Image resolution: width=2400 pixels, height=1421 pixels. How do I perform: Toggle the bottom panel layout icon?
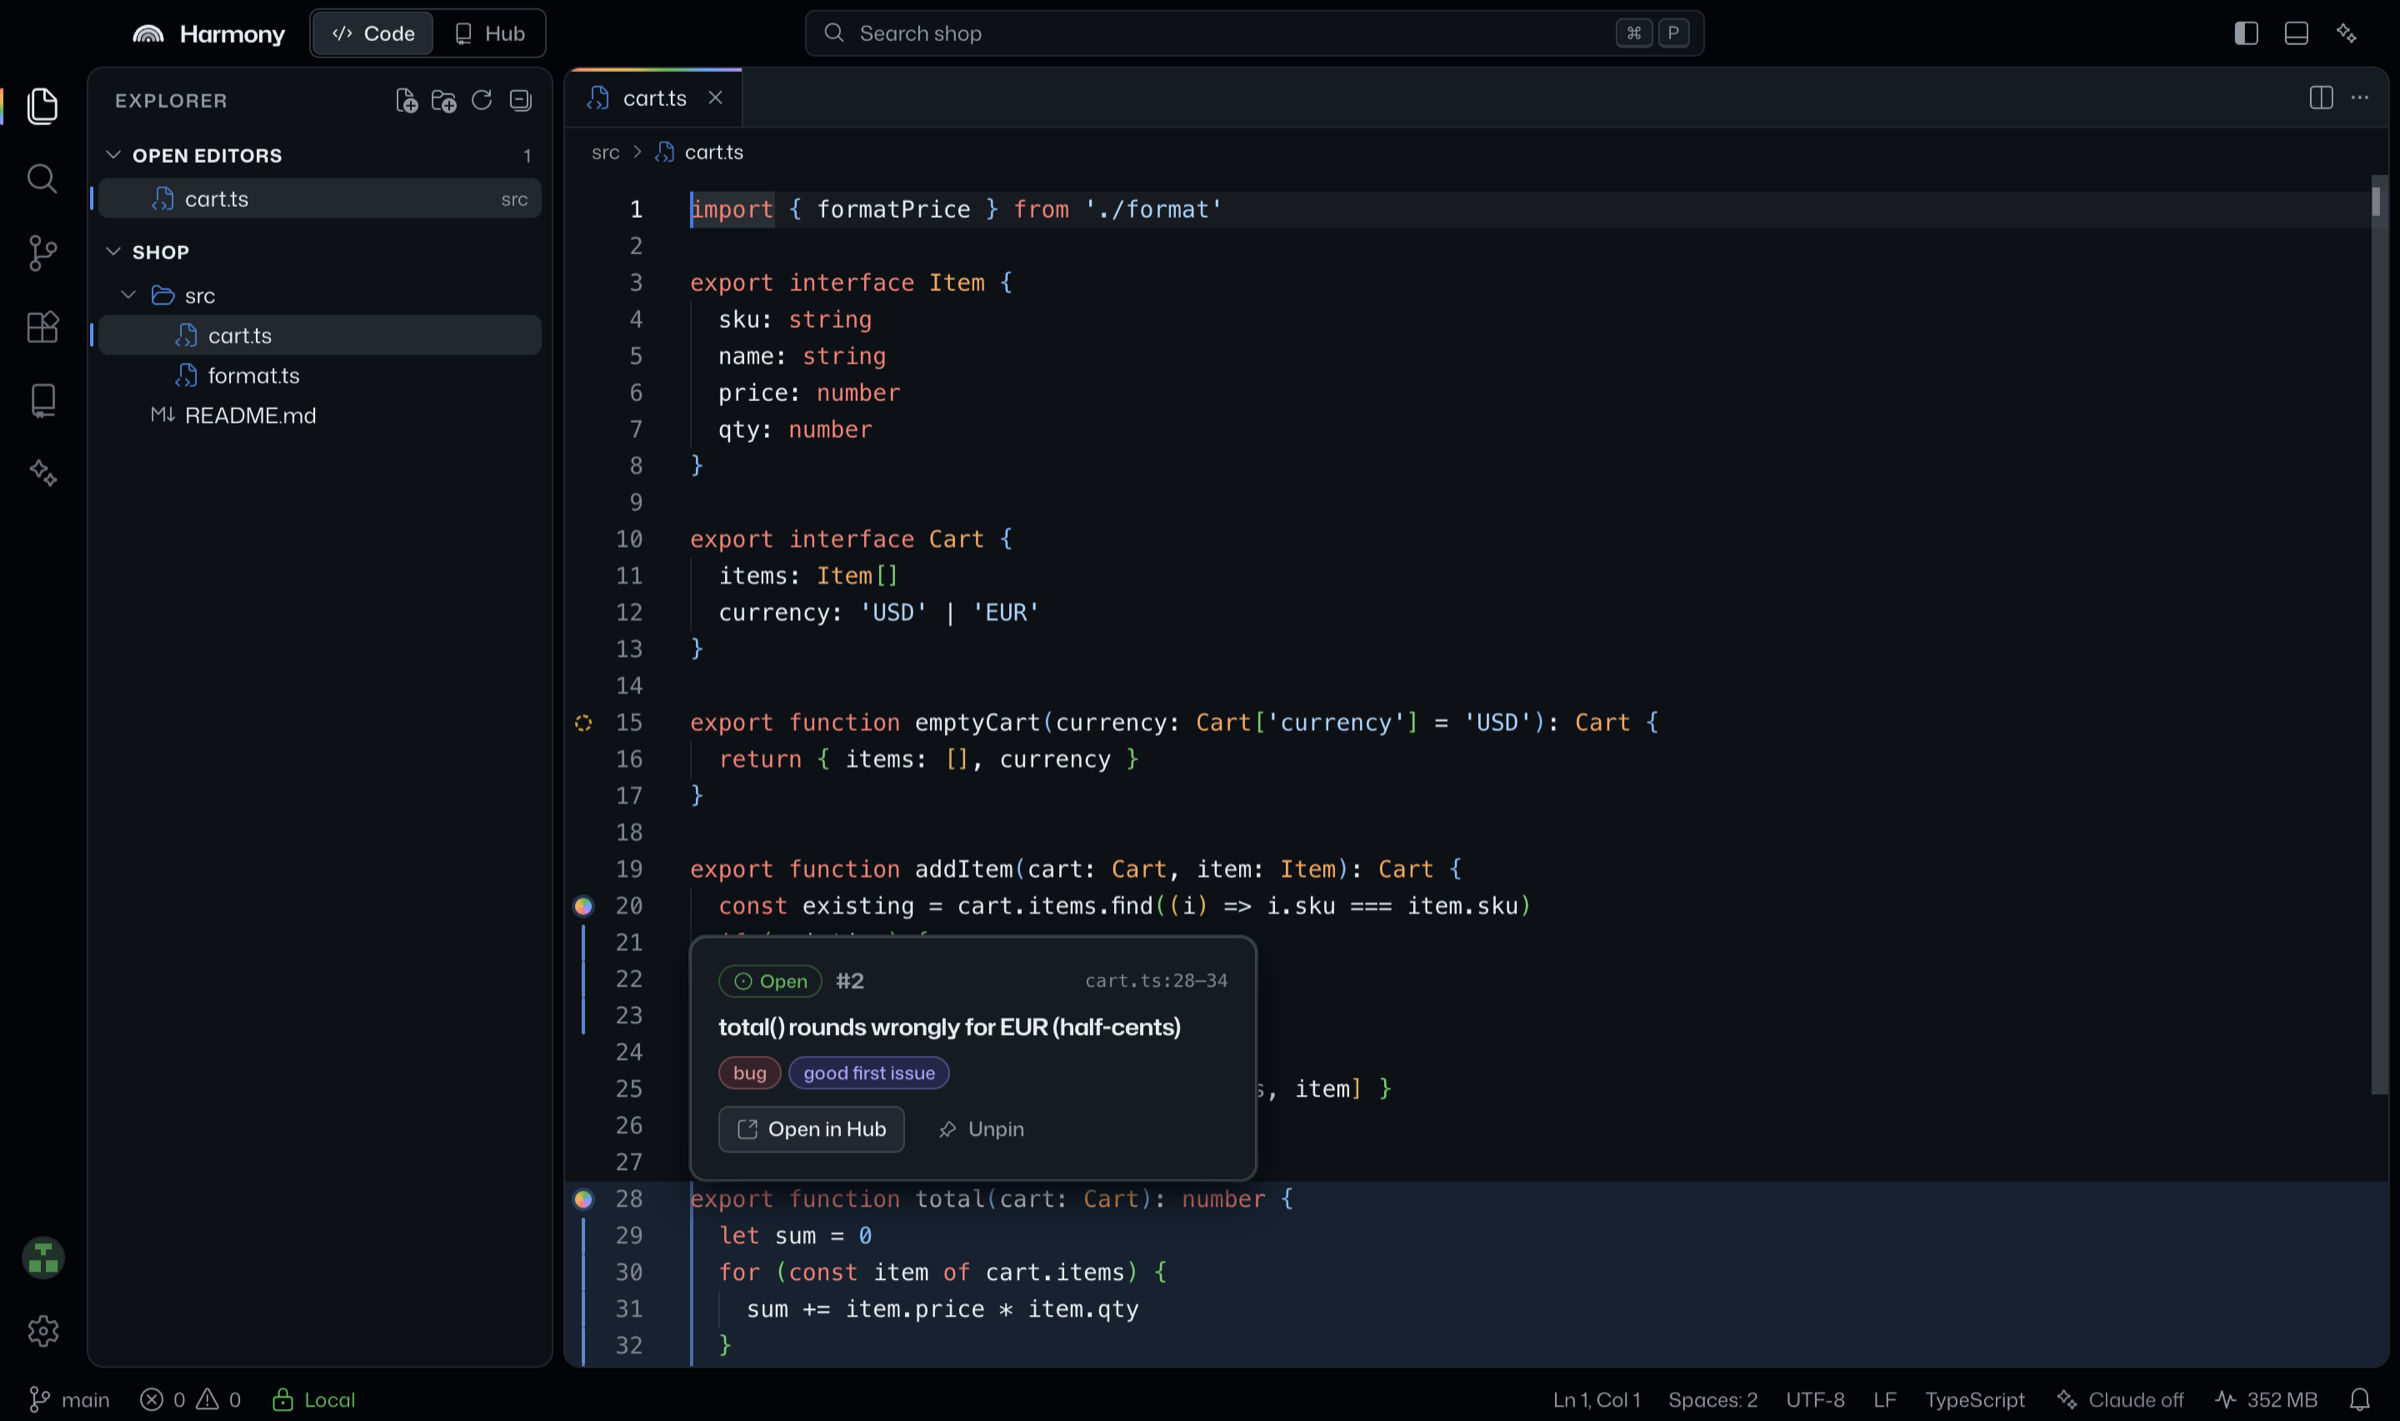point(2296,33)
